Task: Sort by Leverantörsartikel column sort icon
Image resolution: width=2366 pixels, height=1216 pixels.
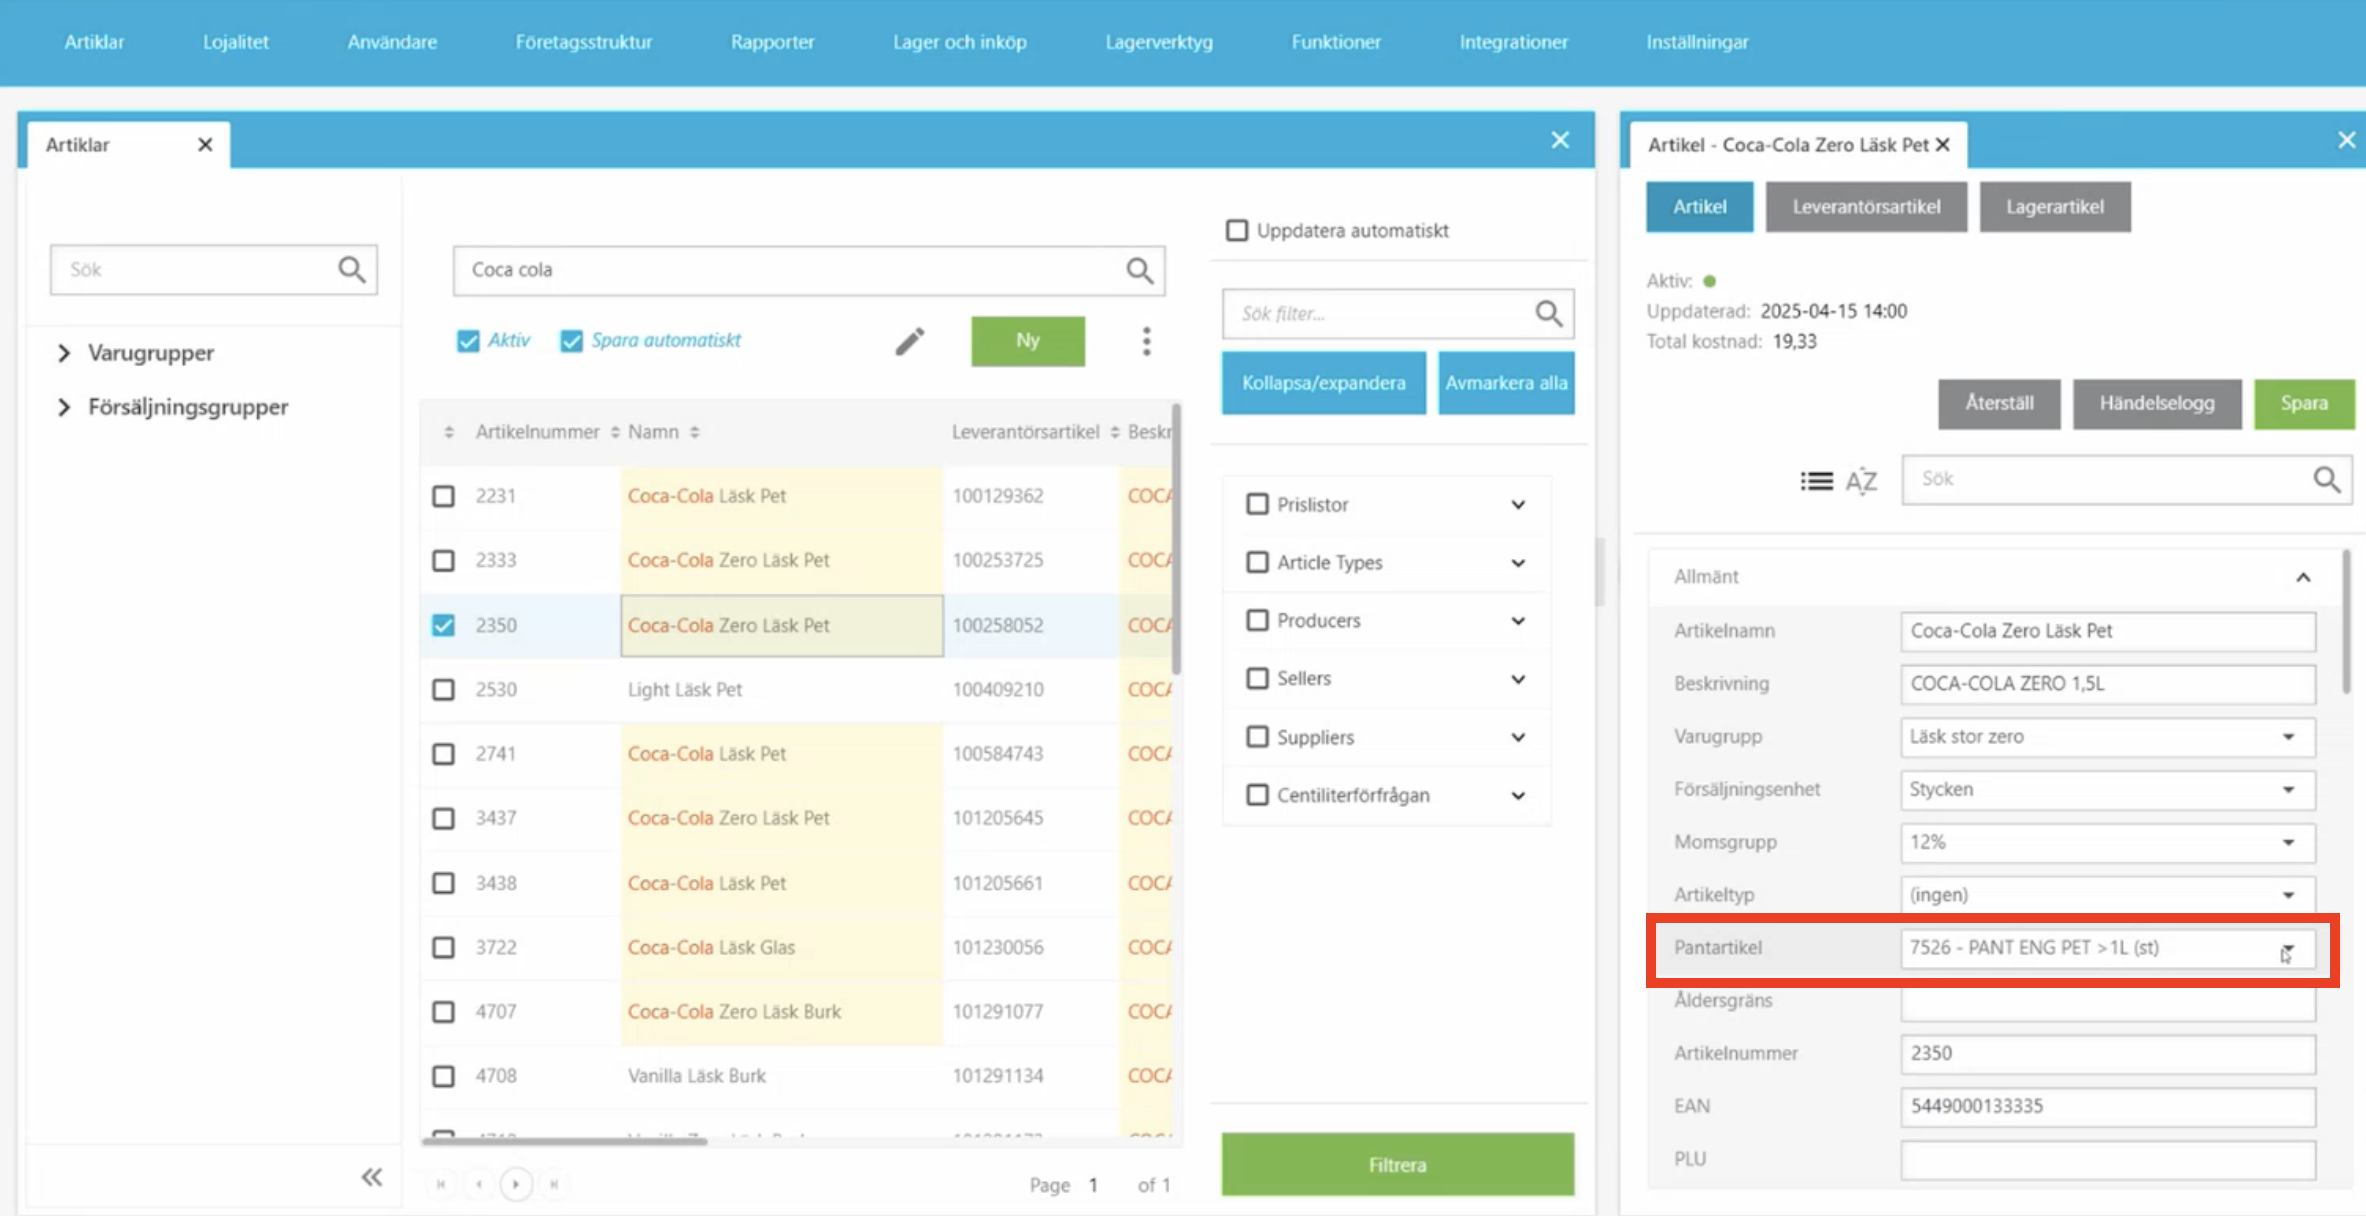Action: click(1114, 432)
